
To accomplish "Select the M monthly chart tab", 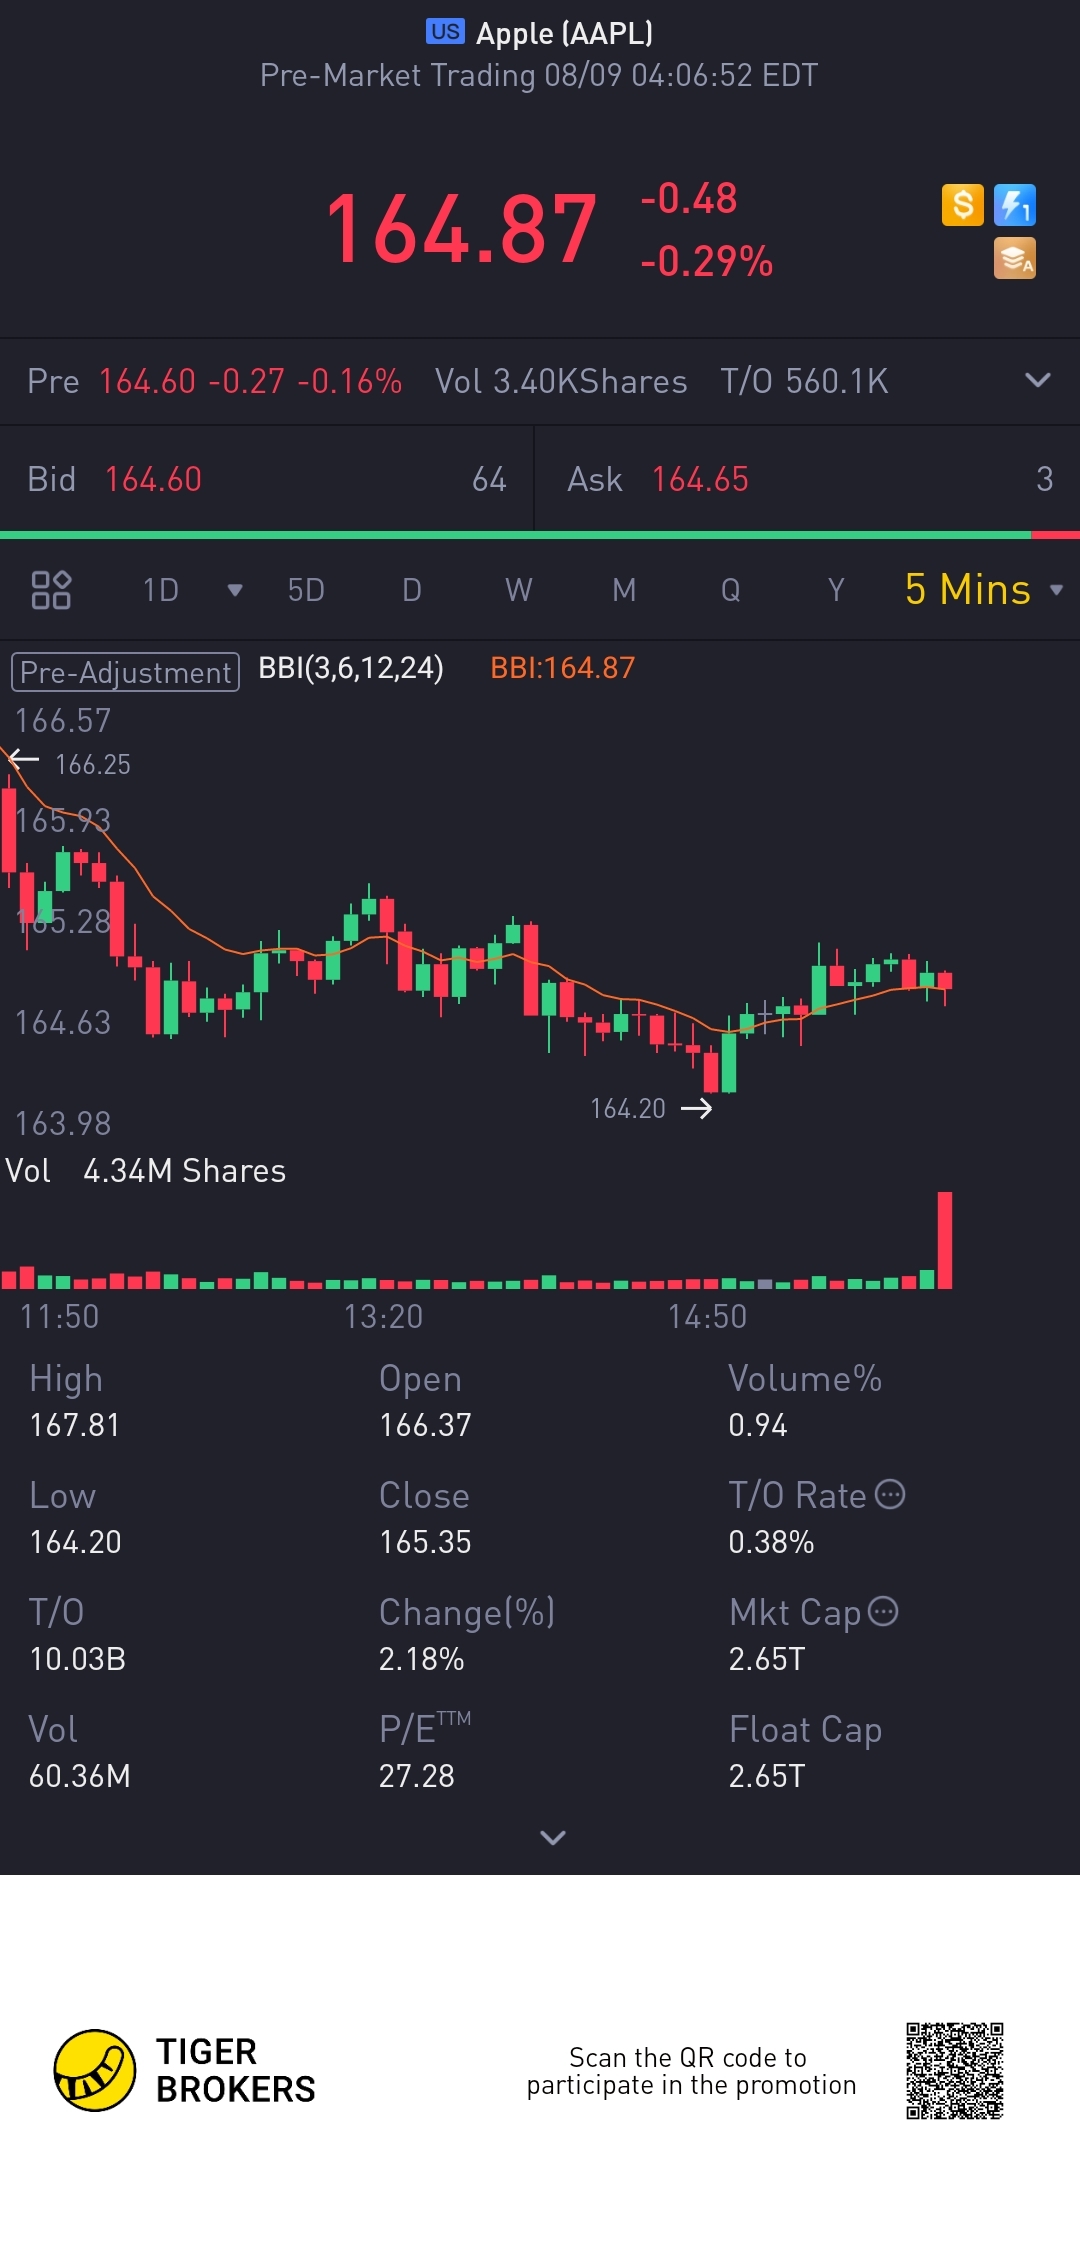I will point(624,590).
